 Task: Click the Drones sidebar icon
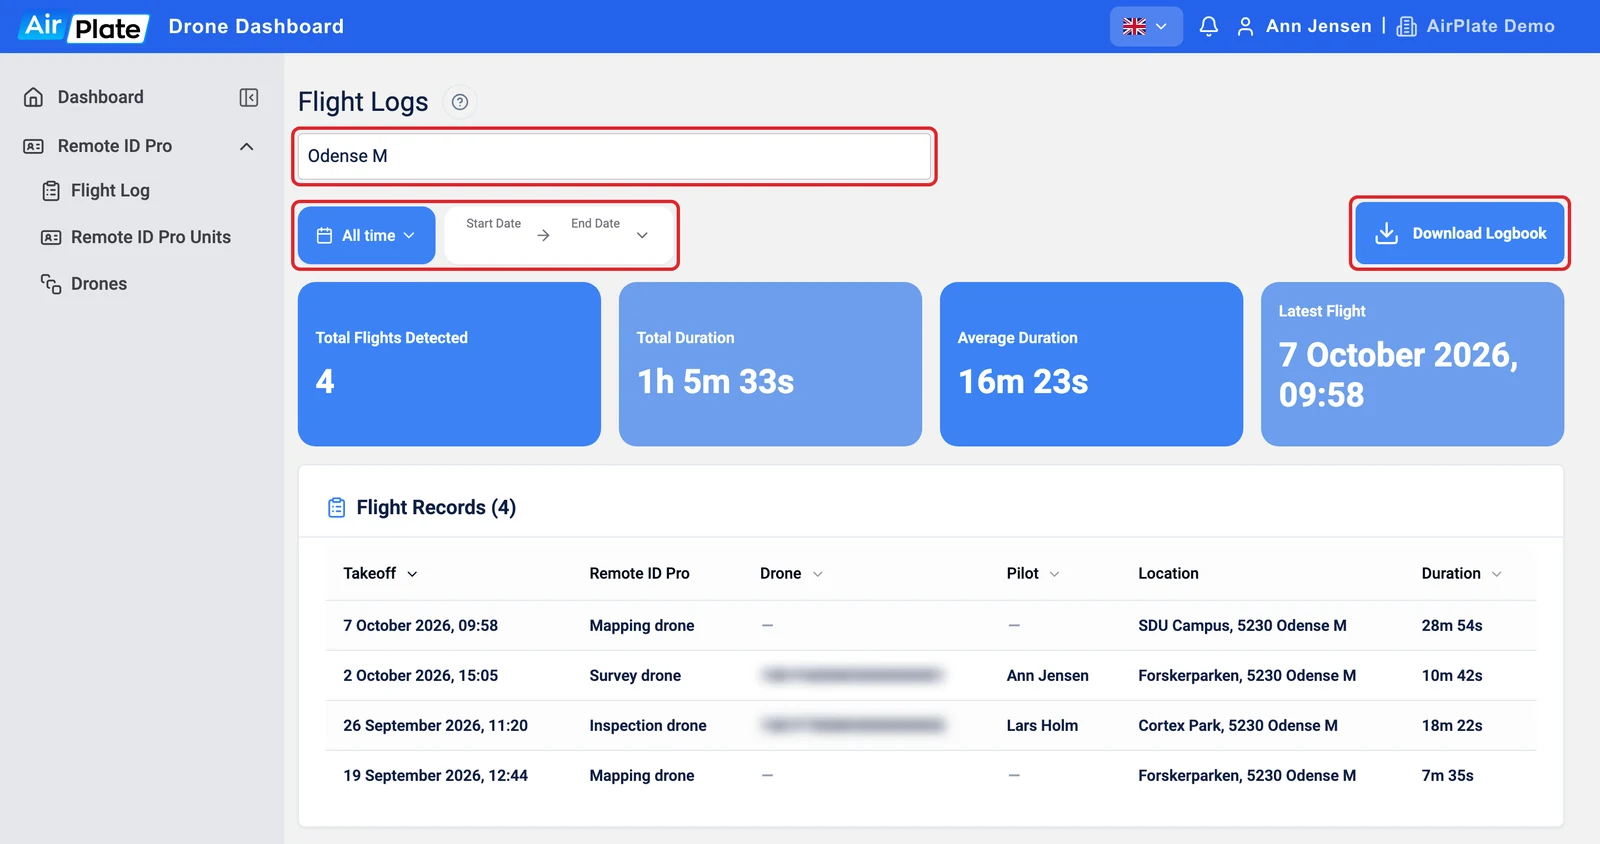(x=51, y=284)
